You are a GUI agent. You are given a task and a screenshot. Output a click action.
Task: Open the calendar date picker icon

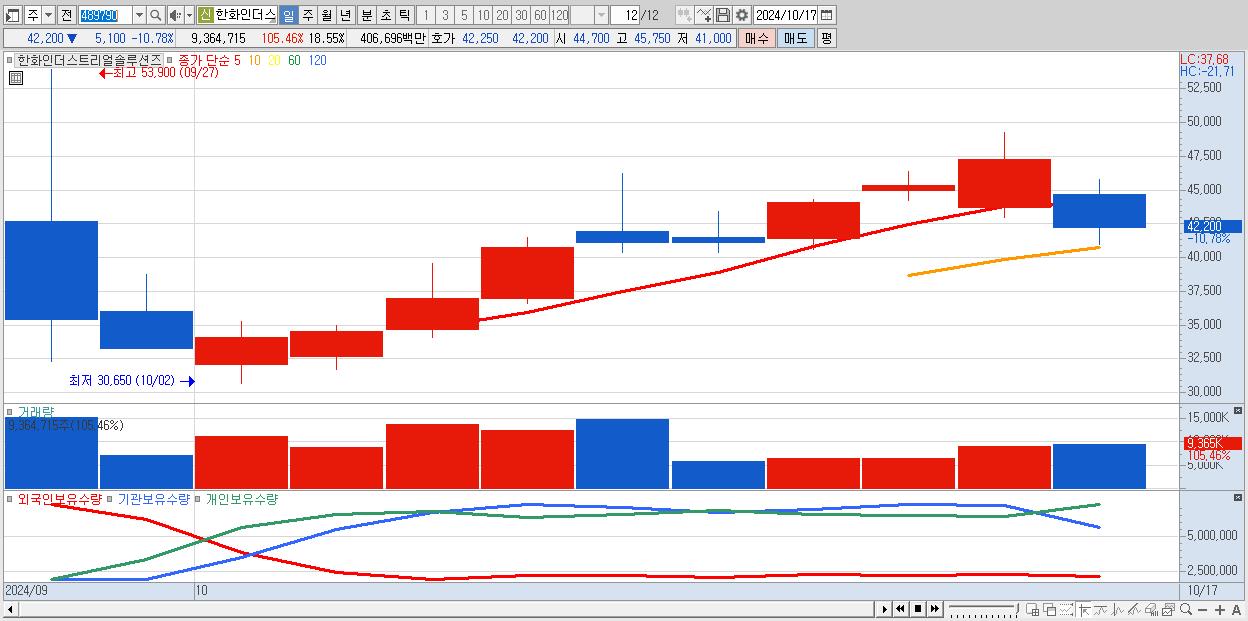pyautogui.click(x=826, y=15)
